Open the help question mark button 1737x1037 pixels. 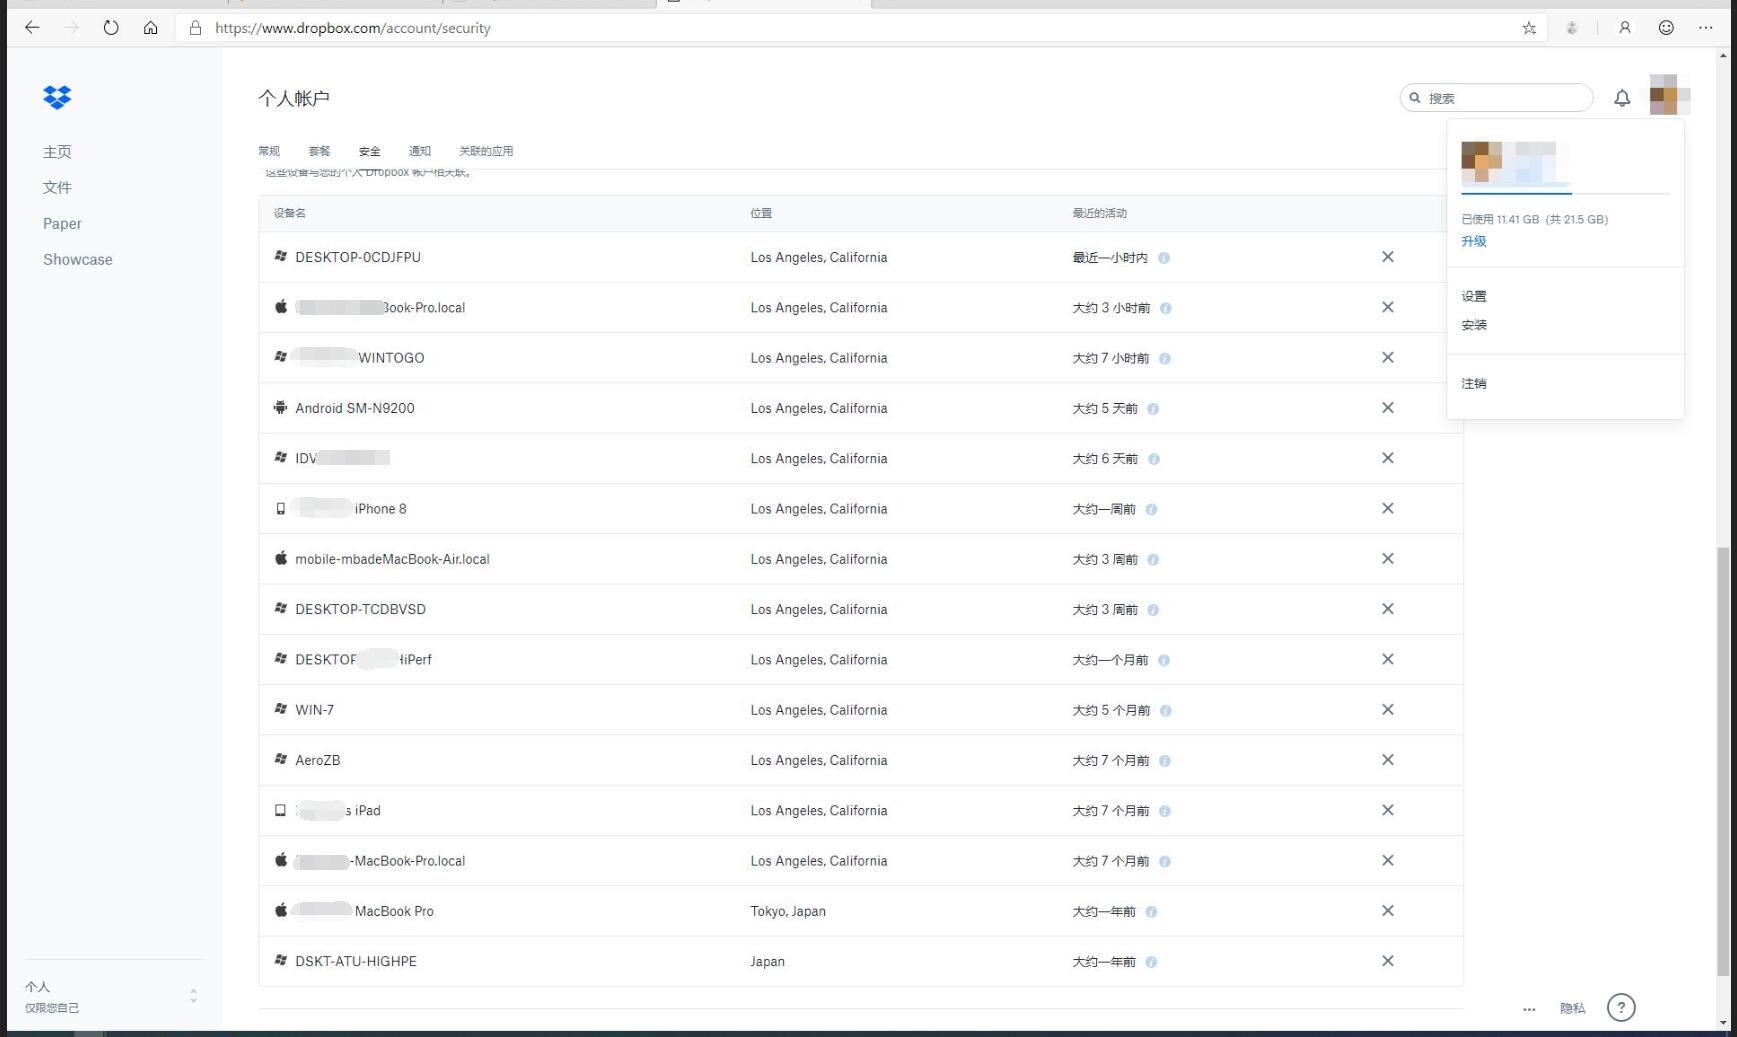coord(1620,1007)
